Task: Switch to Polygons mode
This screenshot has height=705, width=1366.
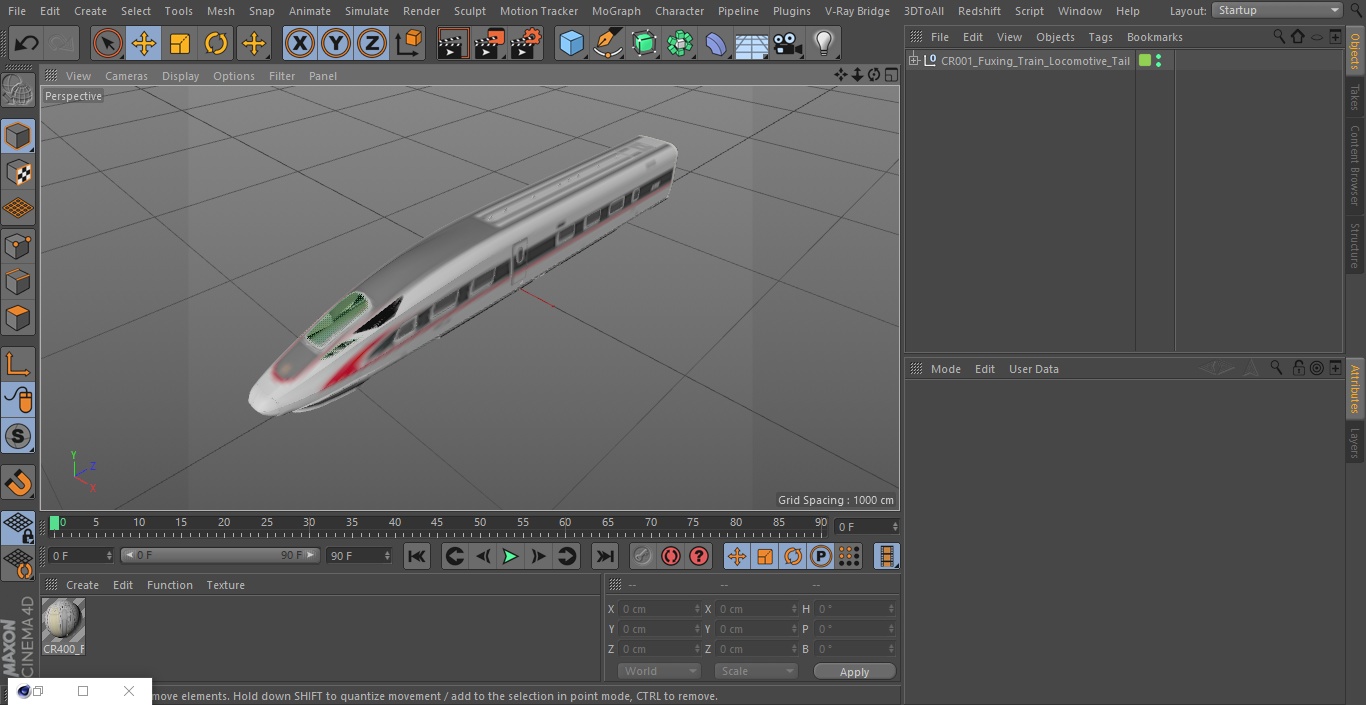Action: [x=18, y=318]
